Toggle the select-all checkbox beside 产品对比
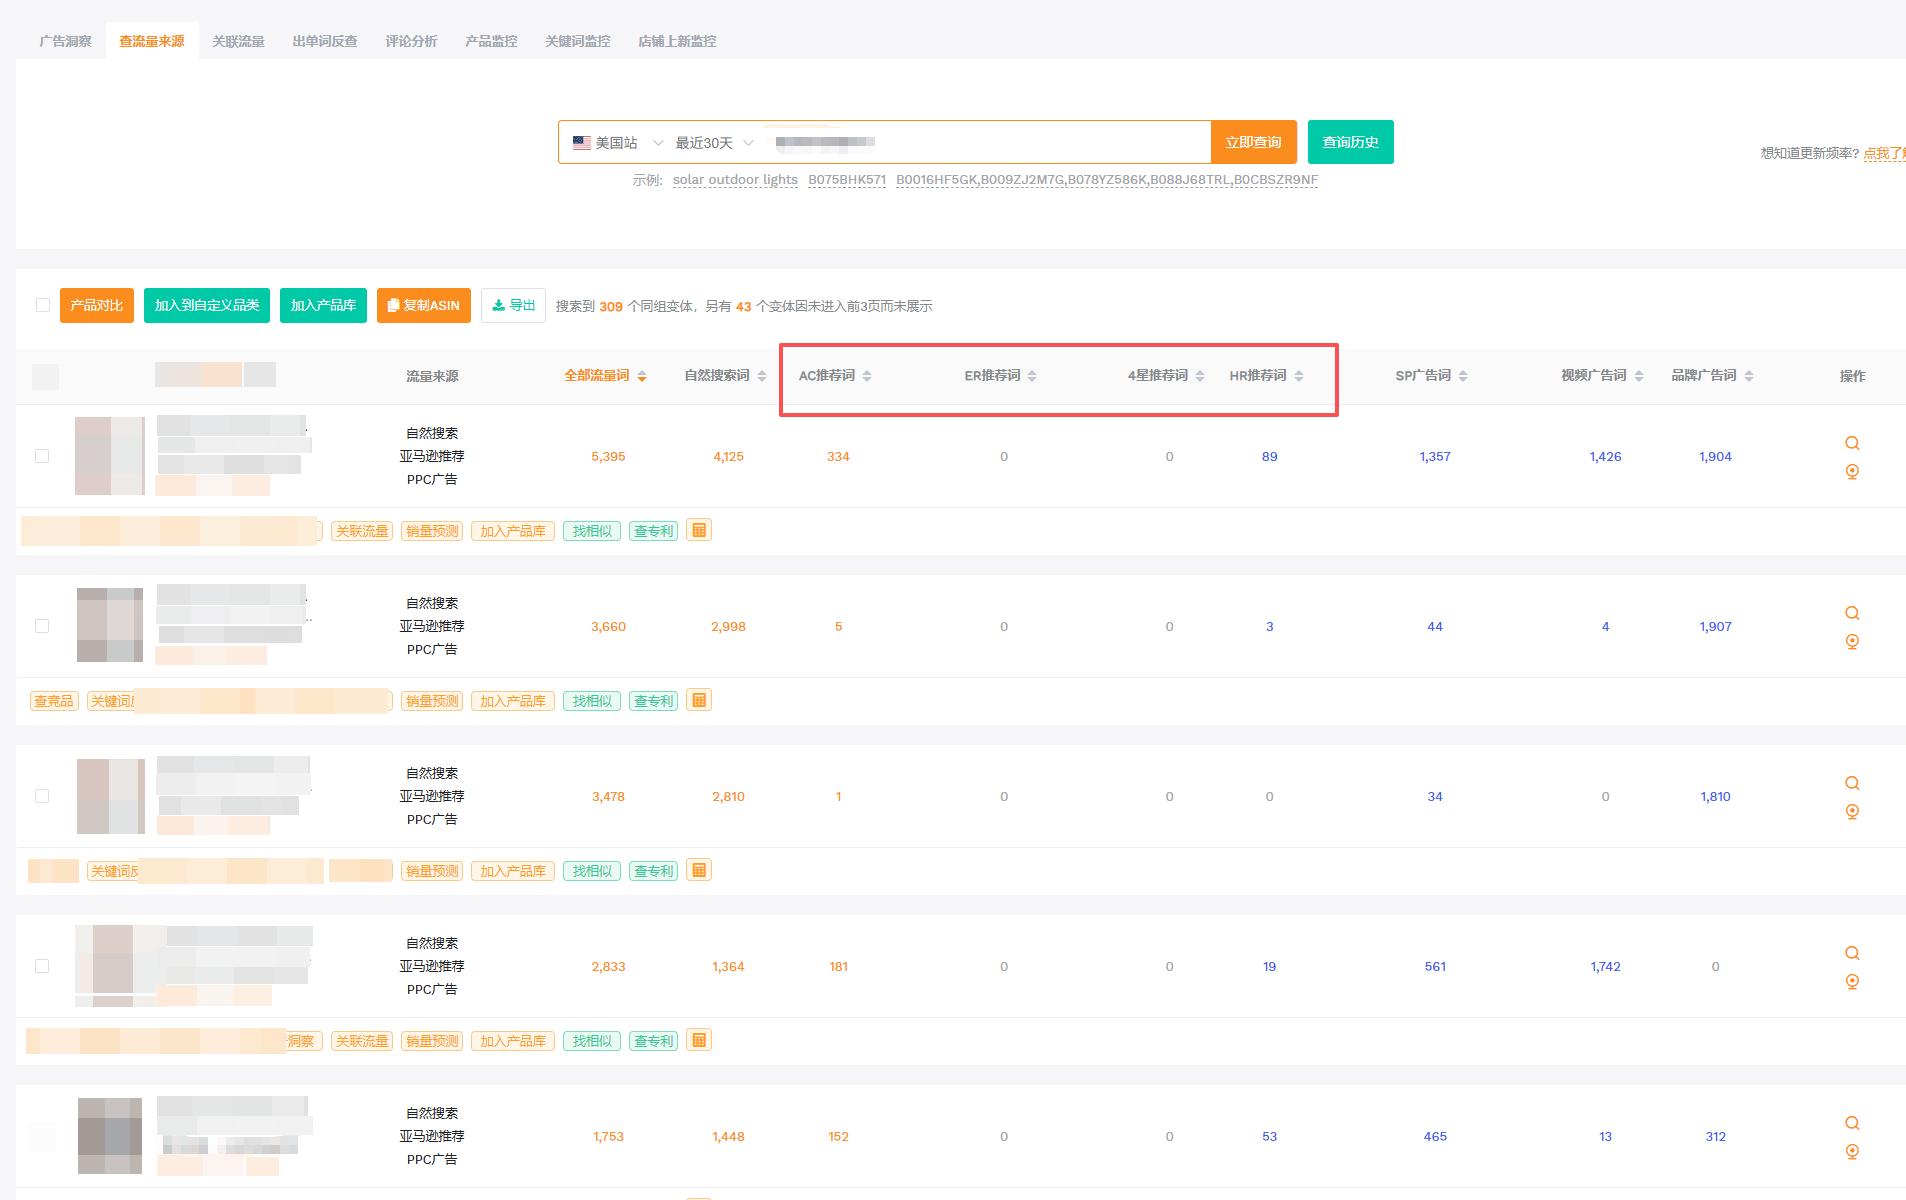1906x1200 pixels. [x=42, y=305]
